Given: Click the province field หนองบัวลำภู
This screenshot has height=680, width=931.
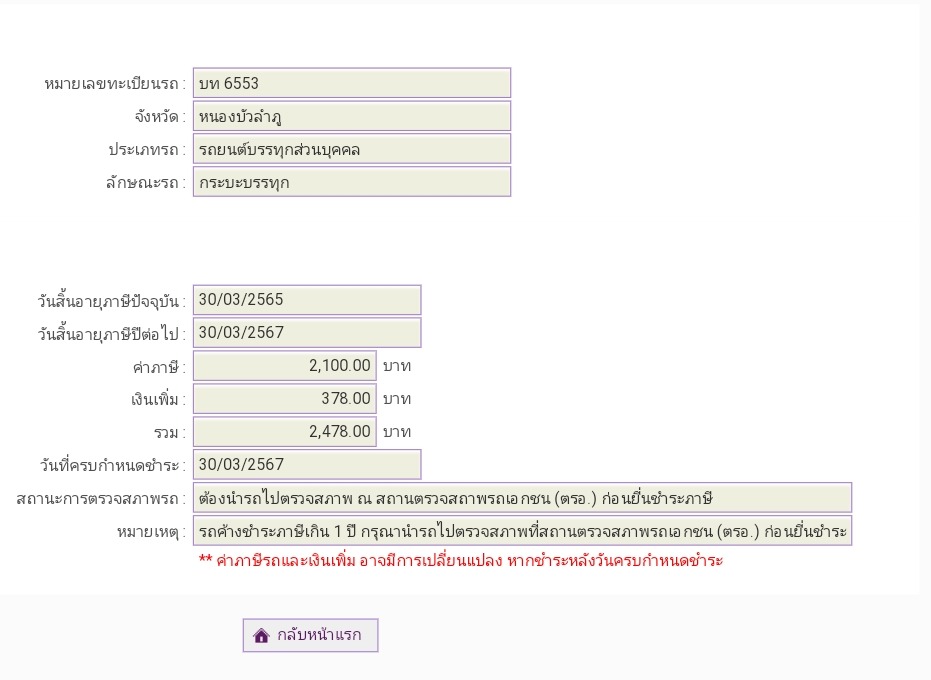Looking at the screenshot, I should [352, 116].
